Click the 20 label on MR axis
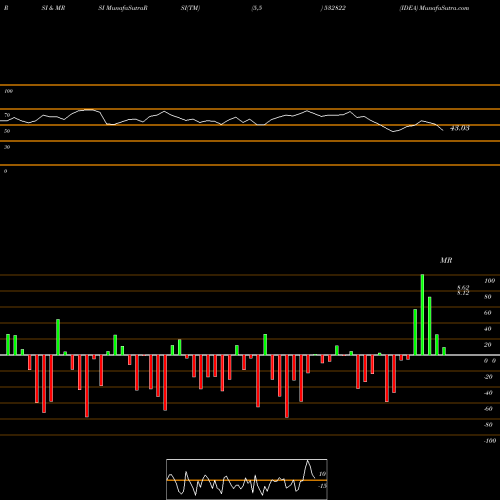Viewport: 500px width, 500px height. click(x=488, y=345)
